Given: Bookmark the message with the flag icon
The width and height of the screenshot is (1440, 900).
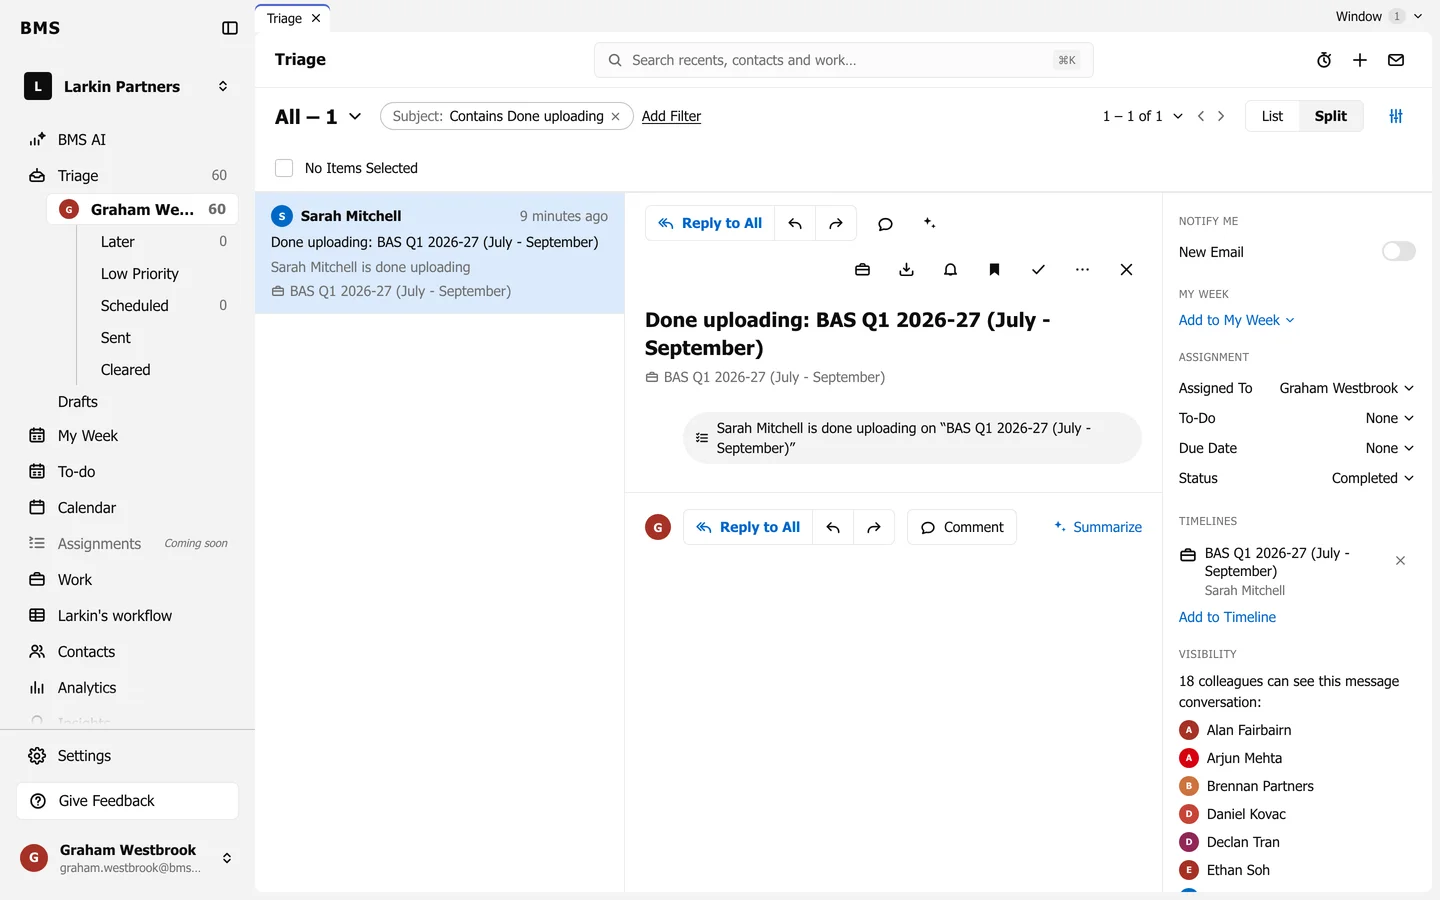Looking at the screenshot, I should [x=994, y=270].
